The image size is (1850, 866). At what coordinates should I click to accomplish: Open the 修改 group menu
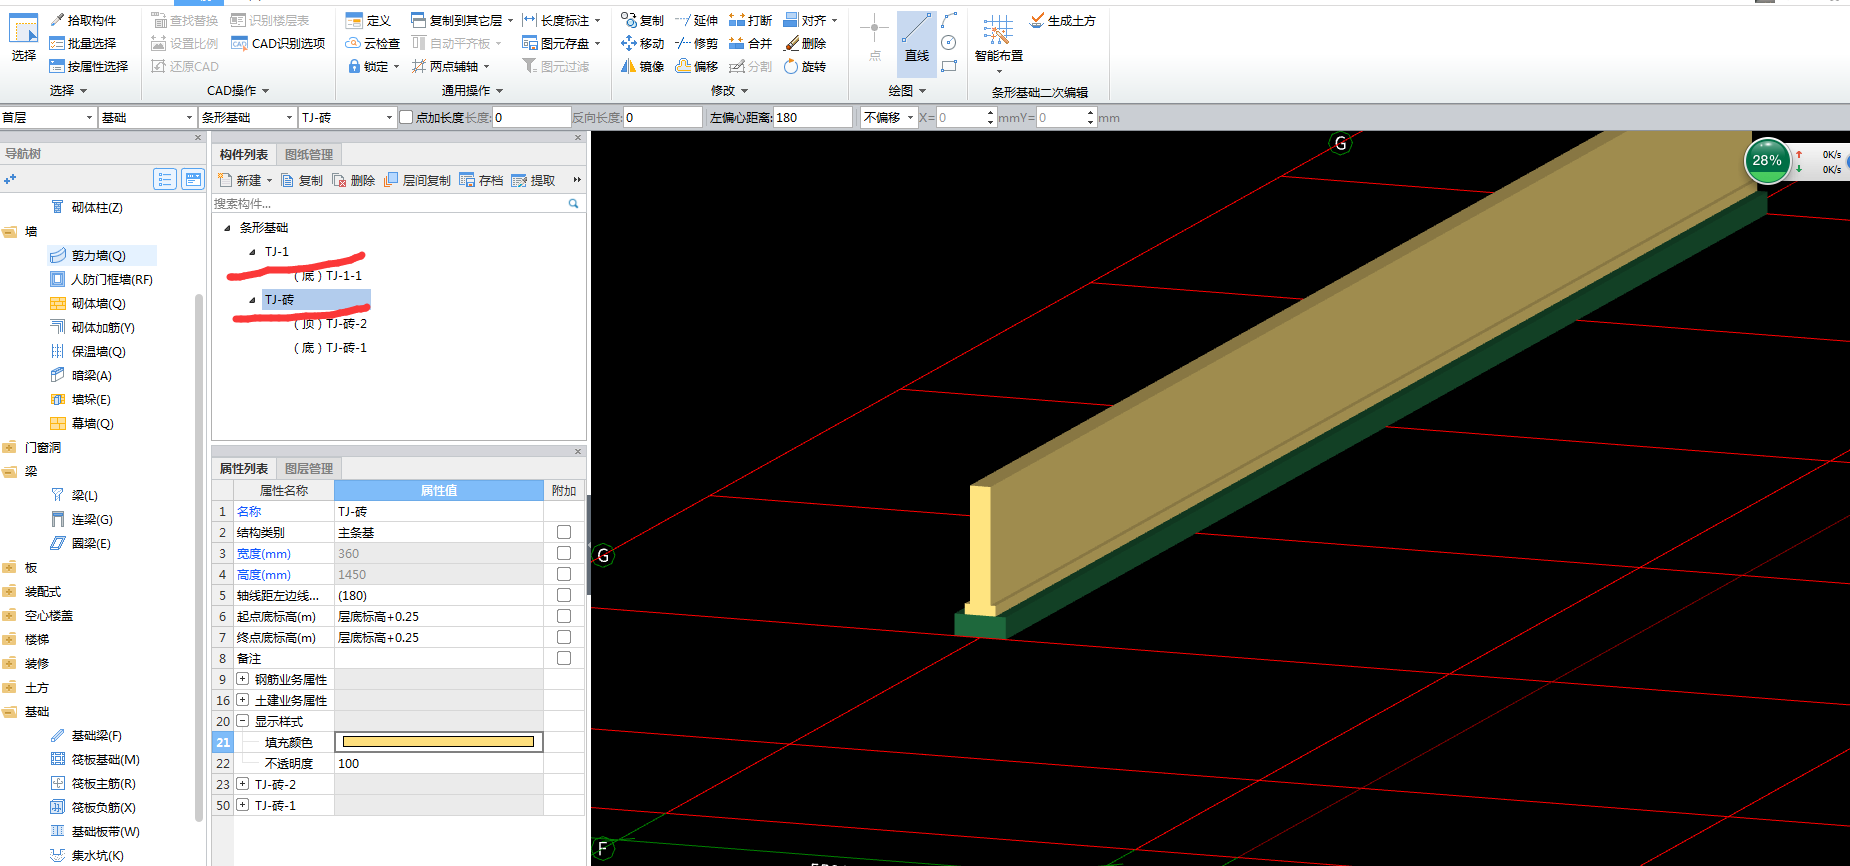pos(729,90)
